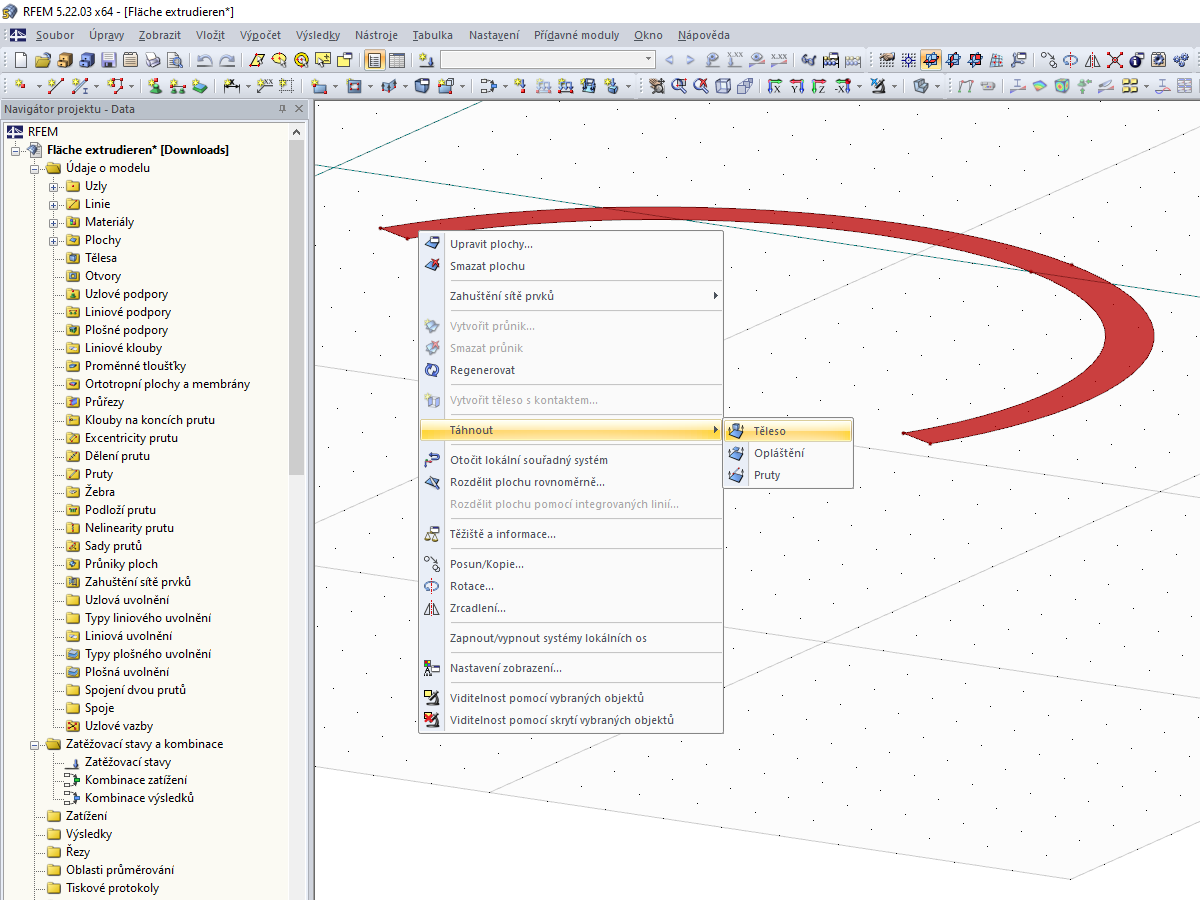Open the Soubor menu
Viewport: 1200px width, 900px height.
point(55,35)
